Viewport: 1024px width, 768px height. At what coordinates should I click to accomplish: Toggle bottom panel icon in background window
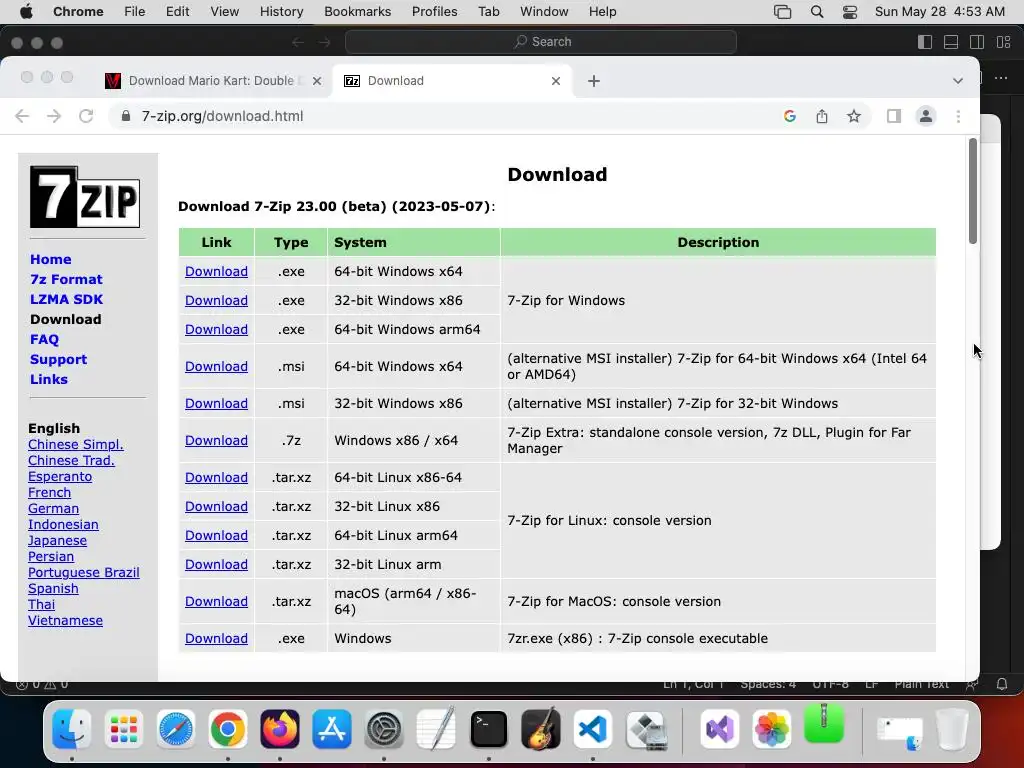[951, 42]
